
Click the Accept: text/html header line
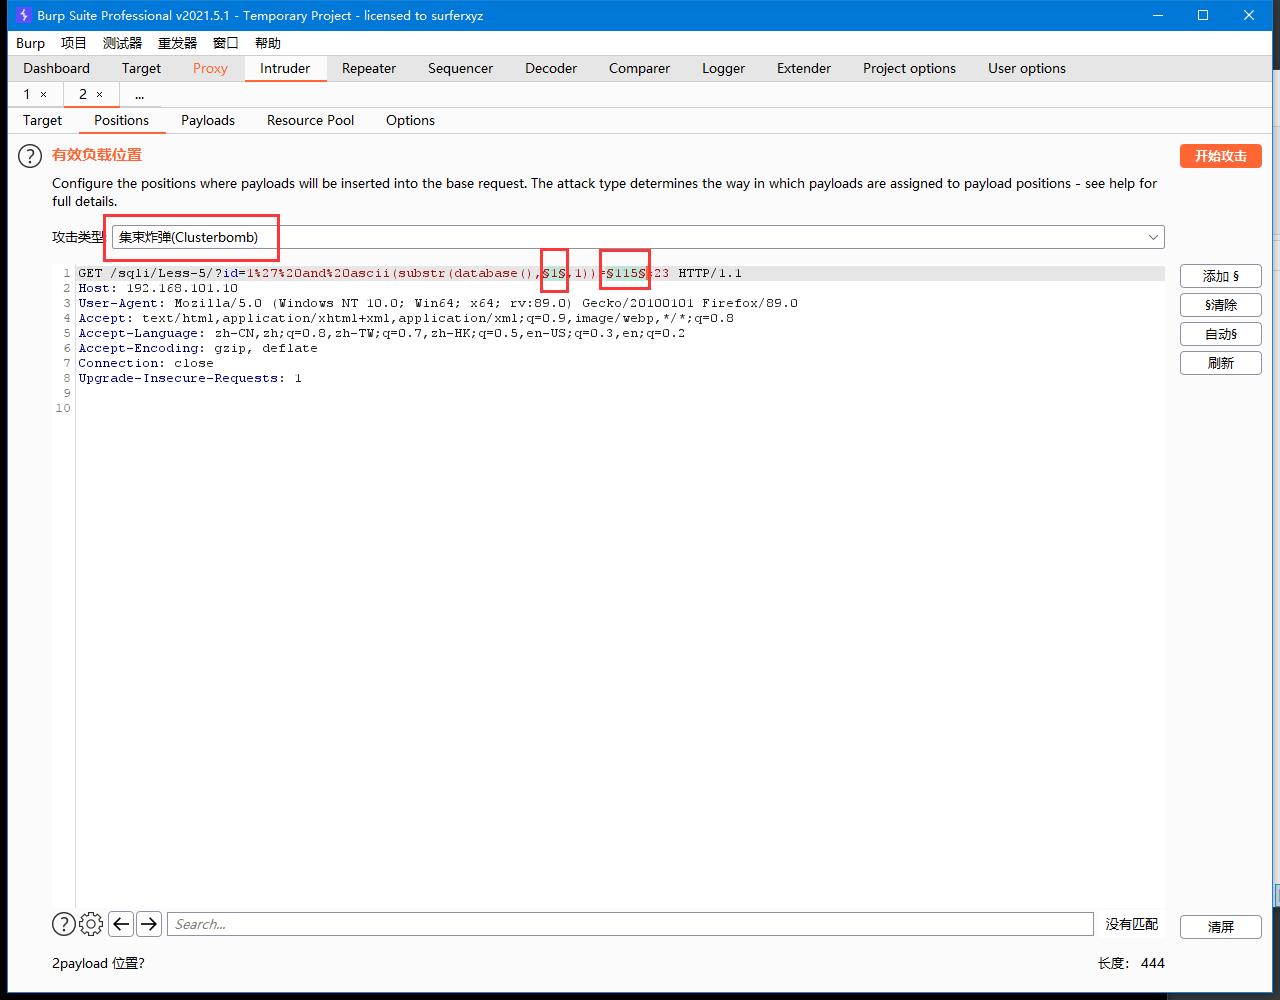406,318
